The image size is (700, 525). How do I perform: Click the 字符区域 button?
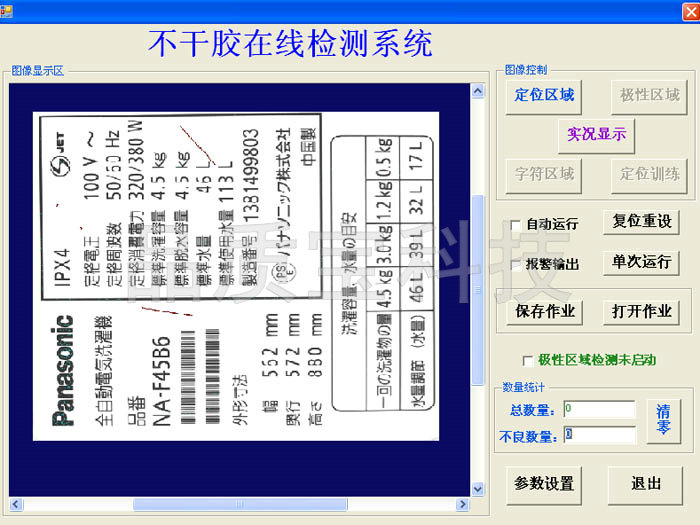click(x=543, y=175)
